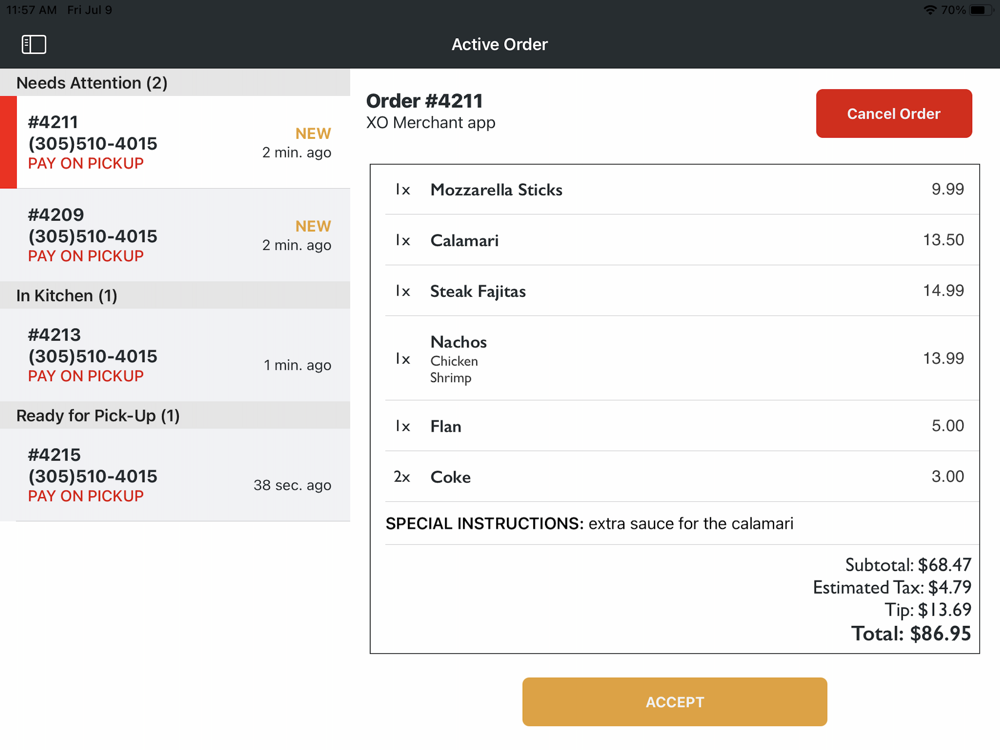
Task: Click PAY ON PICKUP under order #4213
Action: [86, 376]
